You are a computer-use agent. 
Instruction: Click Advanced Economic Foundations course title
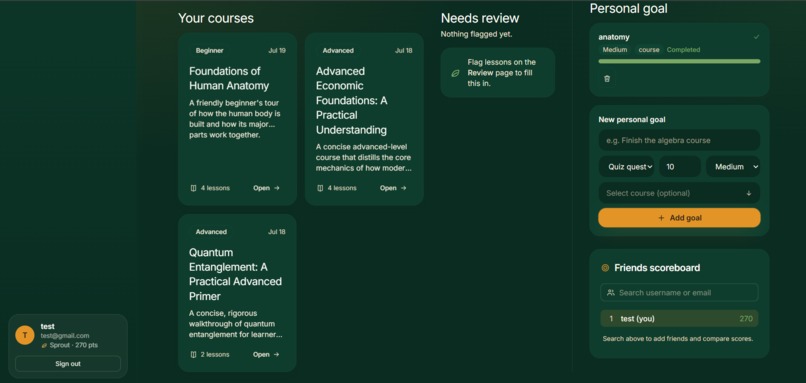[352, 100]
